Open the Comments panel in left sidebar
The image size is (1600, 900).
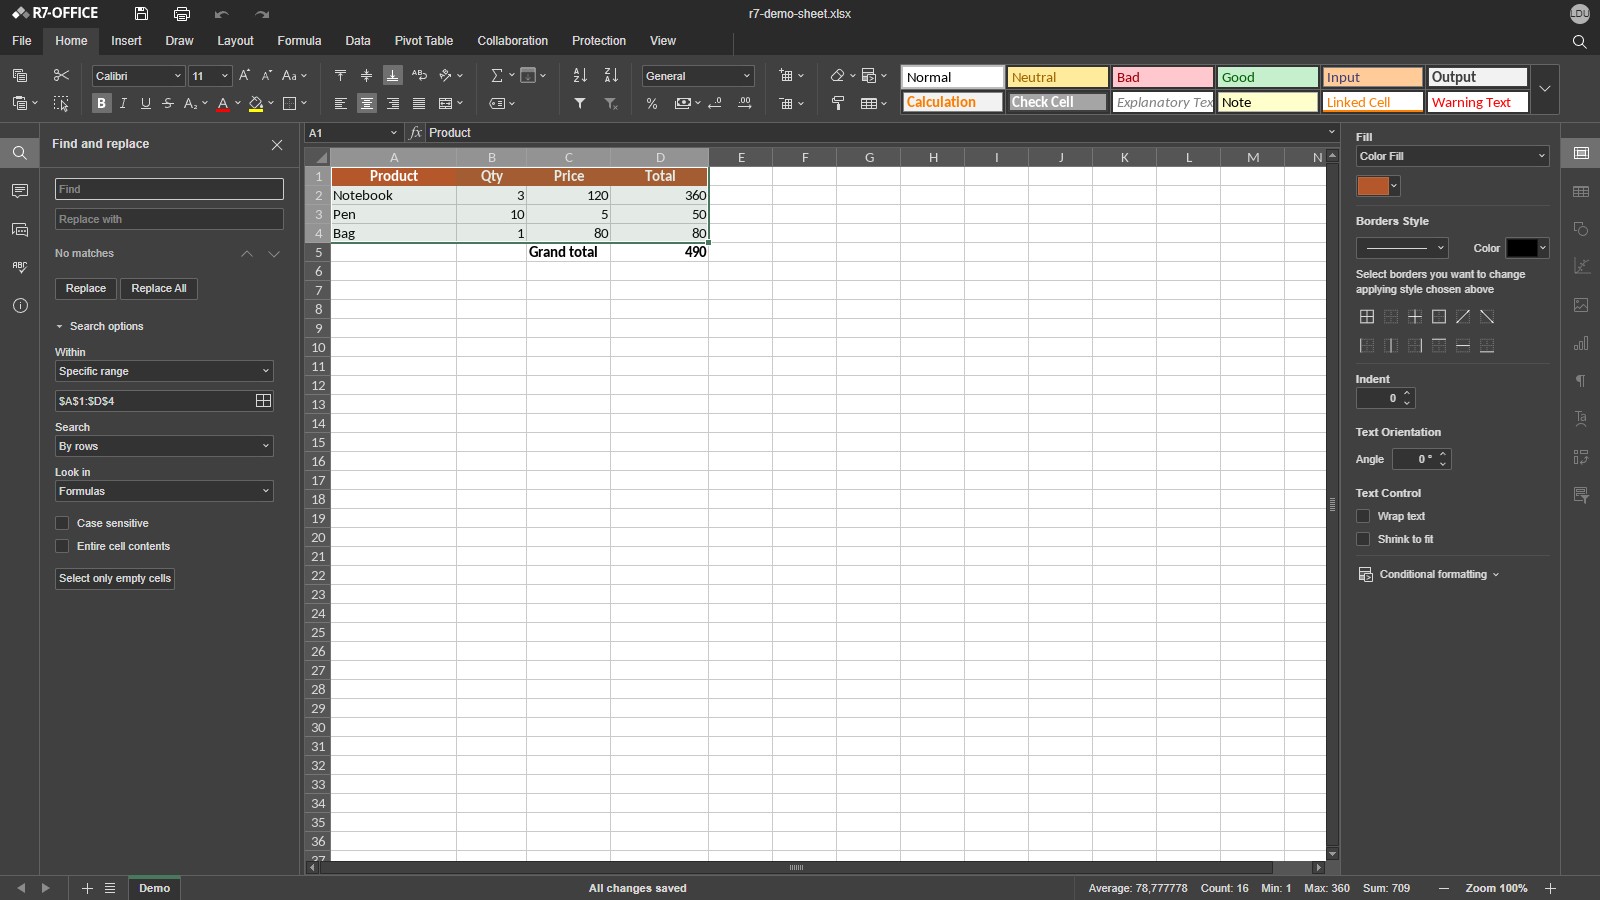point(20,191)
